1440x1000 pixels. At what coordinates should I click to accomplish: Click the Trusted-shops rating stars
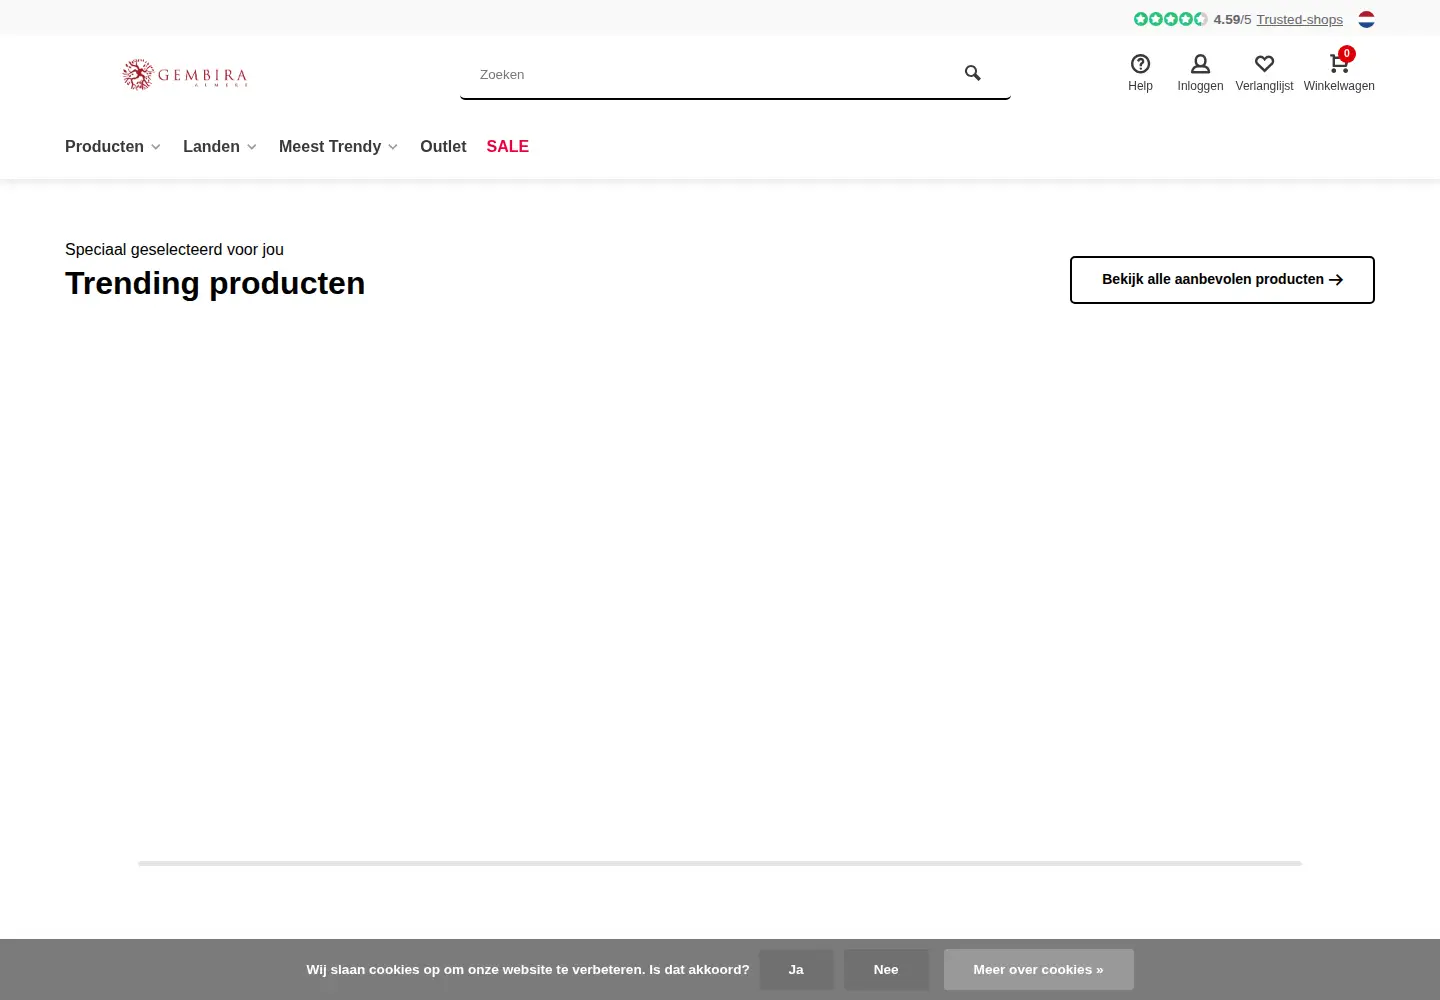1170,19
